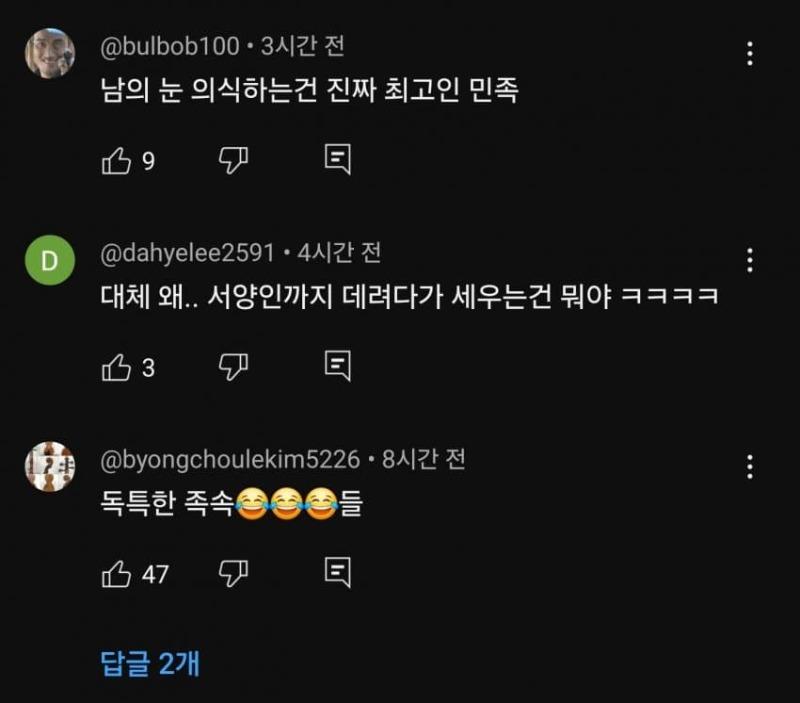Reply to the @dahyelee2591 comment
This screenshot has width=800, height=703.
click(337, 366)
